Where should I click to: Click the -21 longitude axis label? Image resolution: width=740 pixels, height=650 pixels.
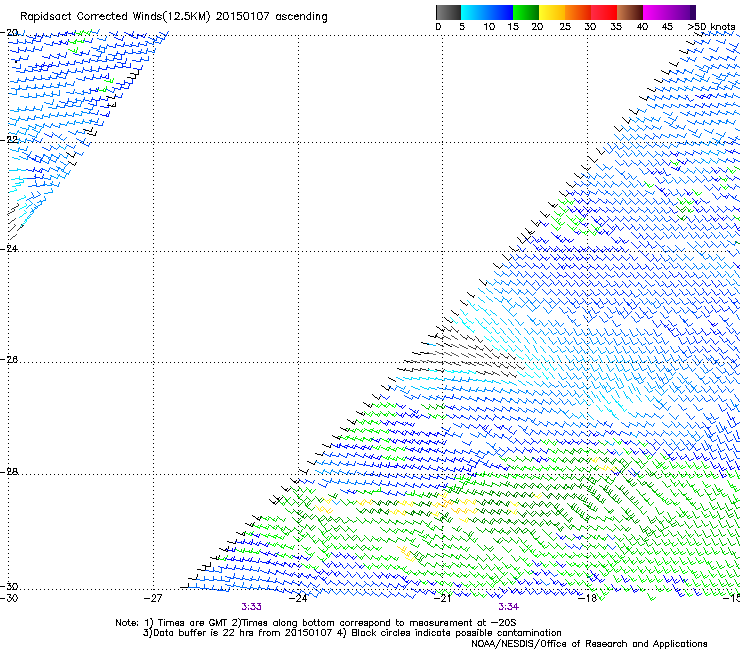pyautogui.click(x=443, y=598)
